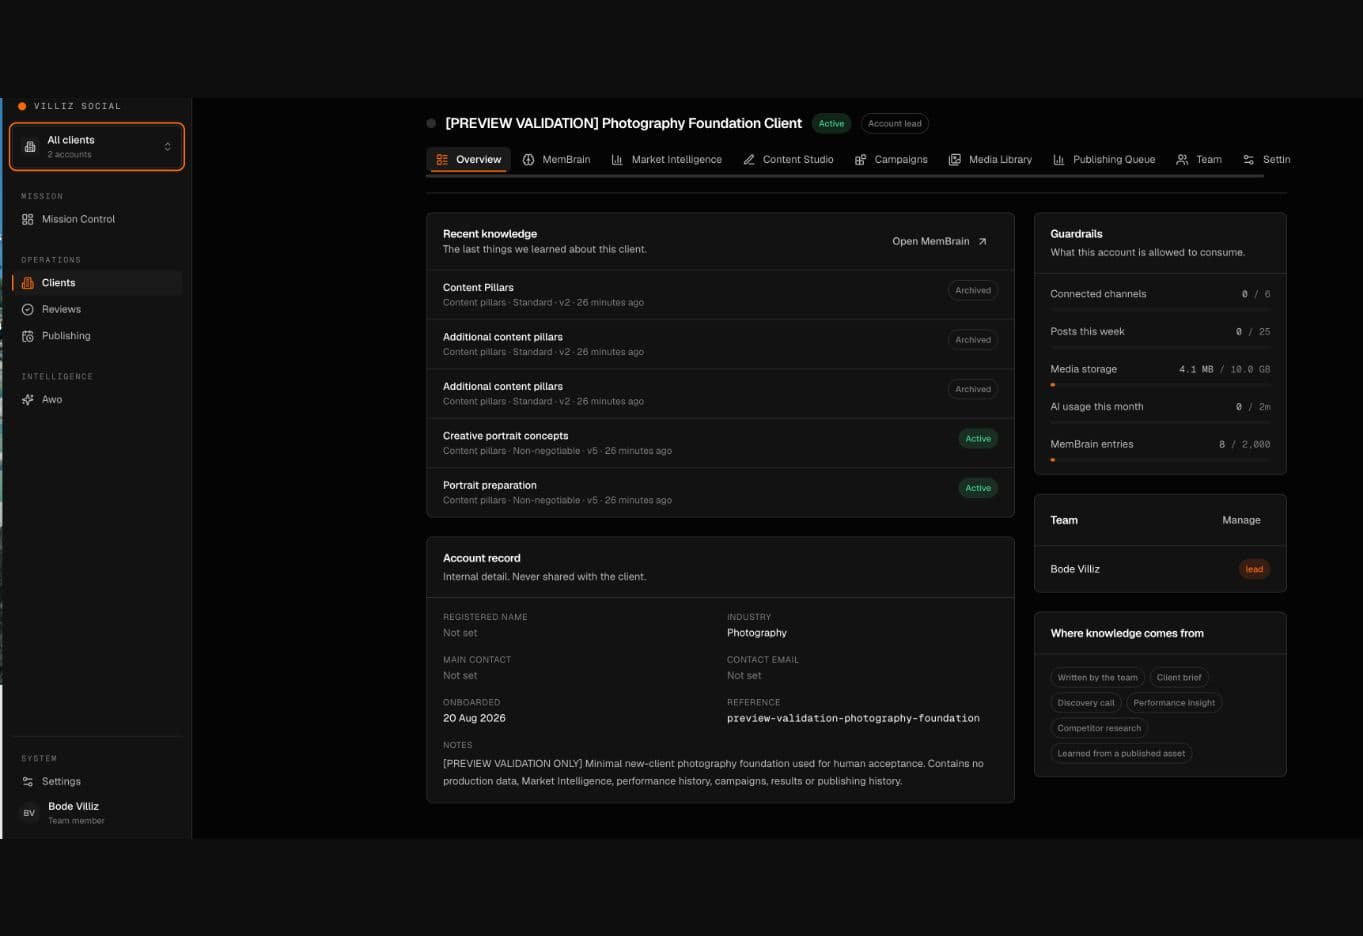Click the preview-validation-photography-foundation reference value
Image resolution: width=1363 pixels, height=936 pixels.
click(x=853, y=719)
